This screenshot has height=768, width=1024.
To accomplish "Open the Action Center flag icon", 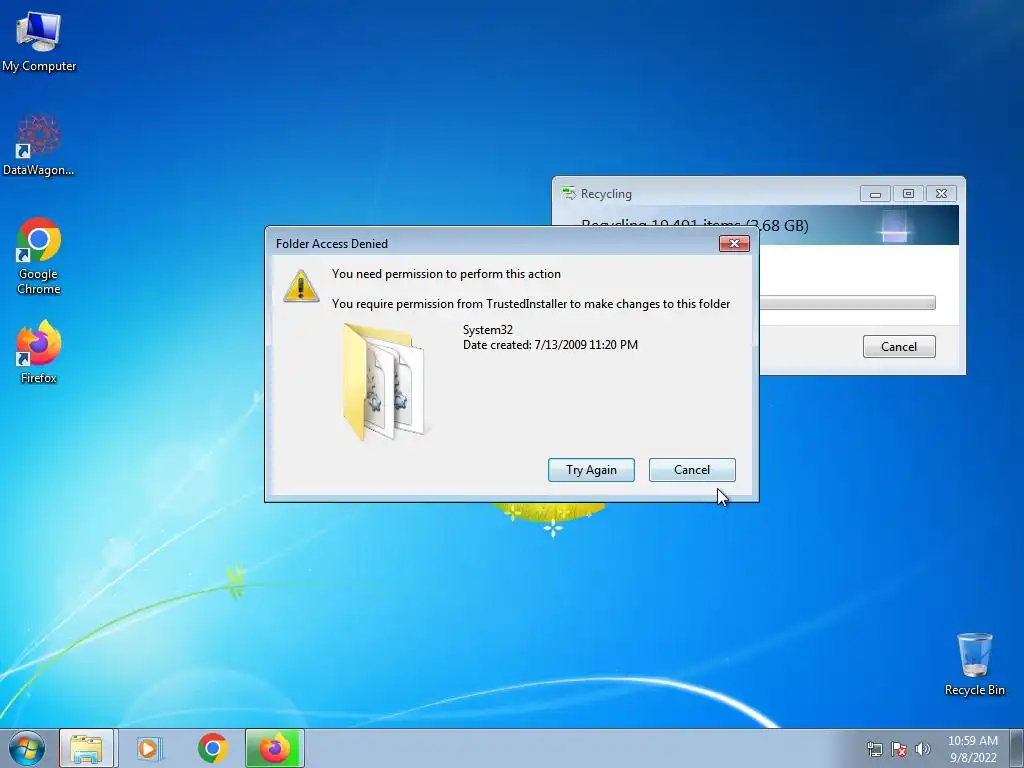I will 899,749.
